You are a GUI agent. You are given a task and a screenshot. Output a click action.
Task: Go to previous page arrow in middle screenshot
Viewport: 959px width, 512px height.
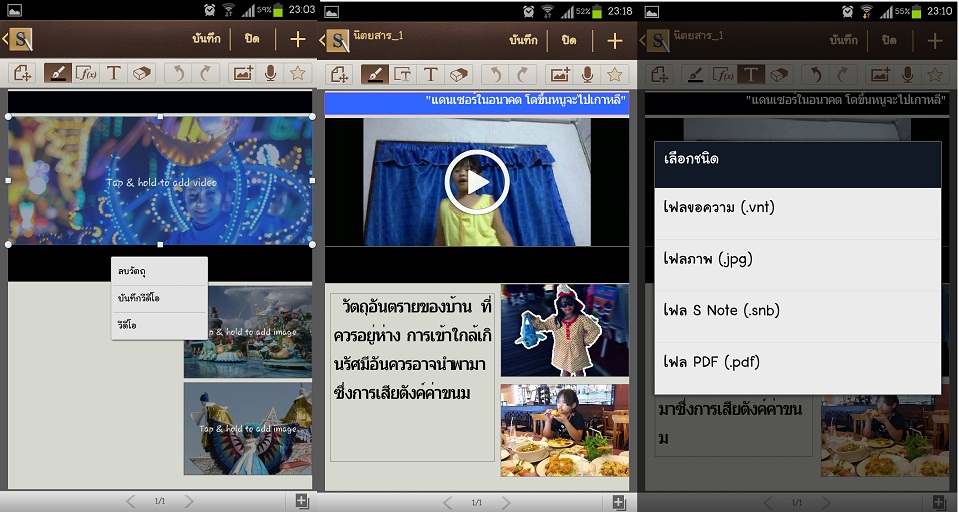[447, 502]
